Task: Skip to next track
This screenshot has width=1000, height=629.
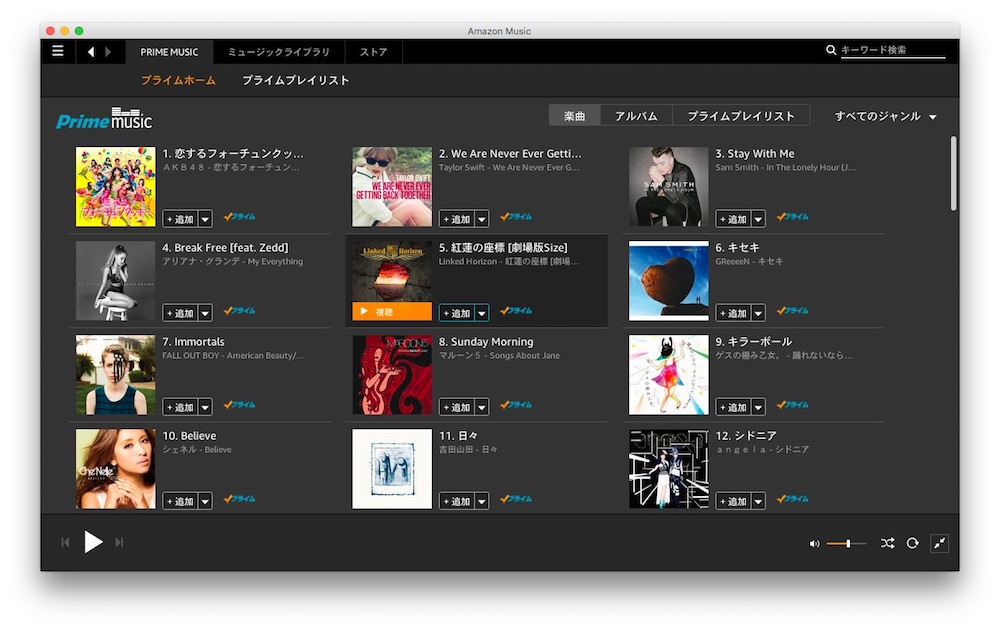Action: 119,542
